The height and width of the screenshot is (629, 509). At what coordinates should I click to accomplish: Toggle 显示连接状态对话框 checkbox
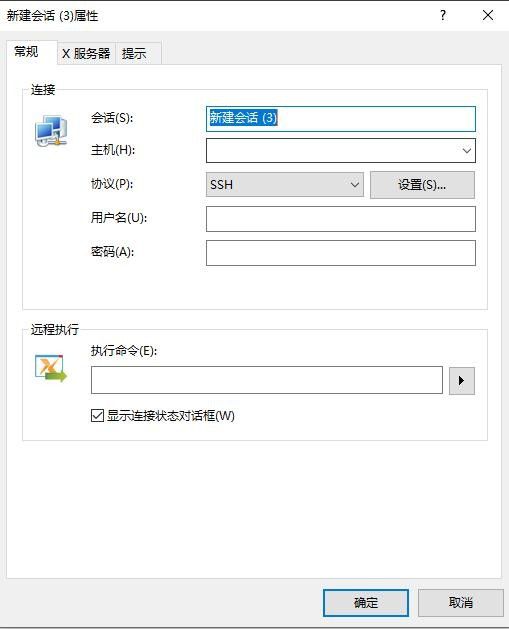point(97,415)
